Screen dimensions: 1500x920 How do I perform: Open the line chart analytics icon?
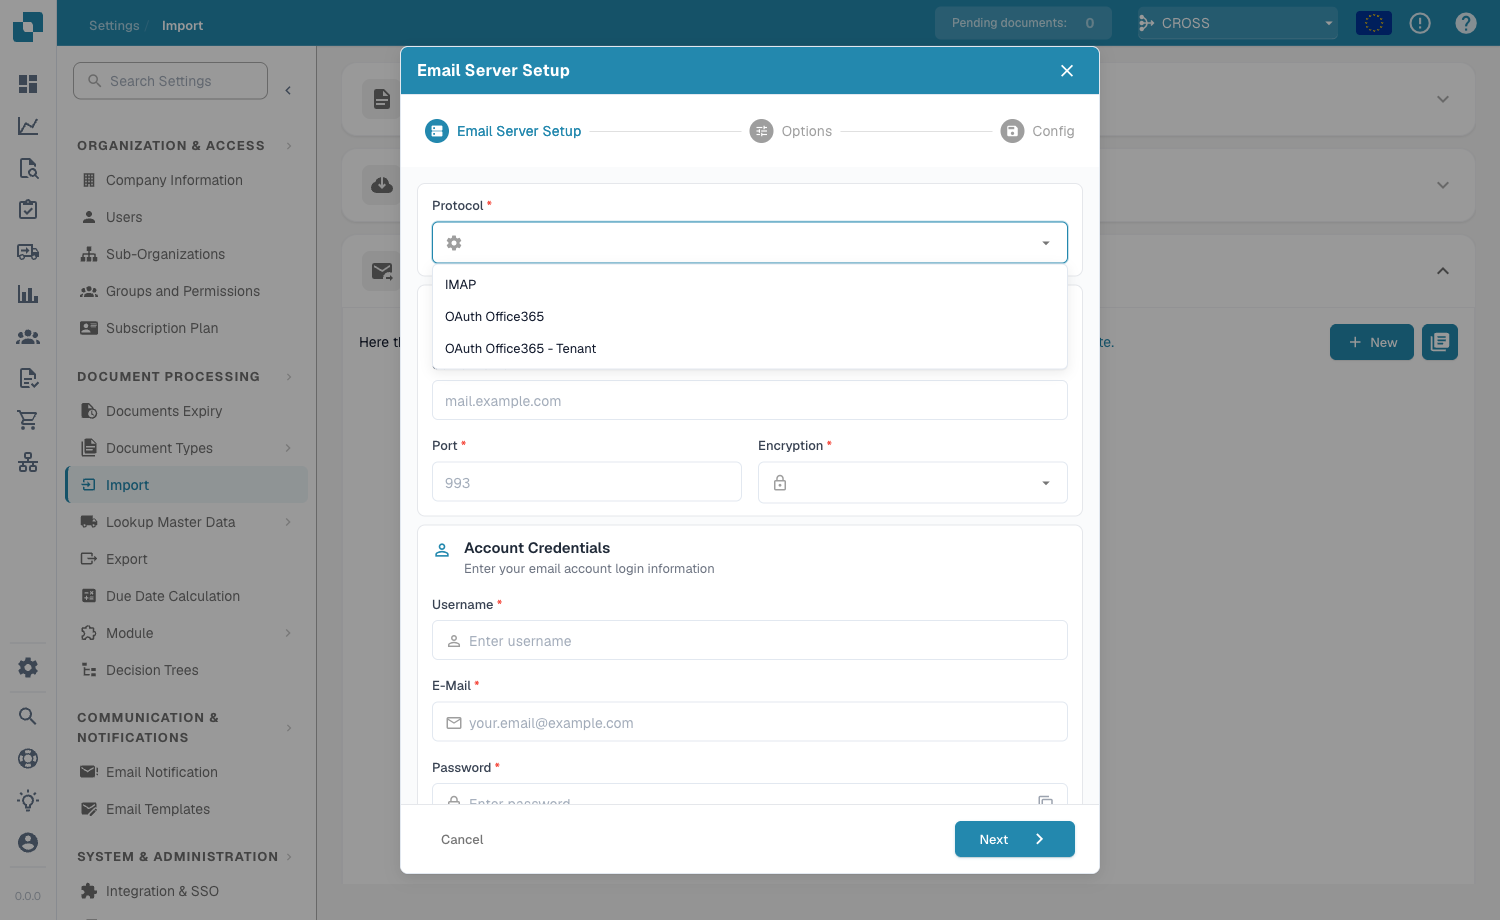28,126
